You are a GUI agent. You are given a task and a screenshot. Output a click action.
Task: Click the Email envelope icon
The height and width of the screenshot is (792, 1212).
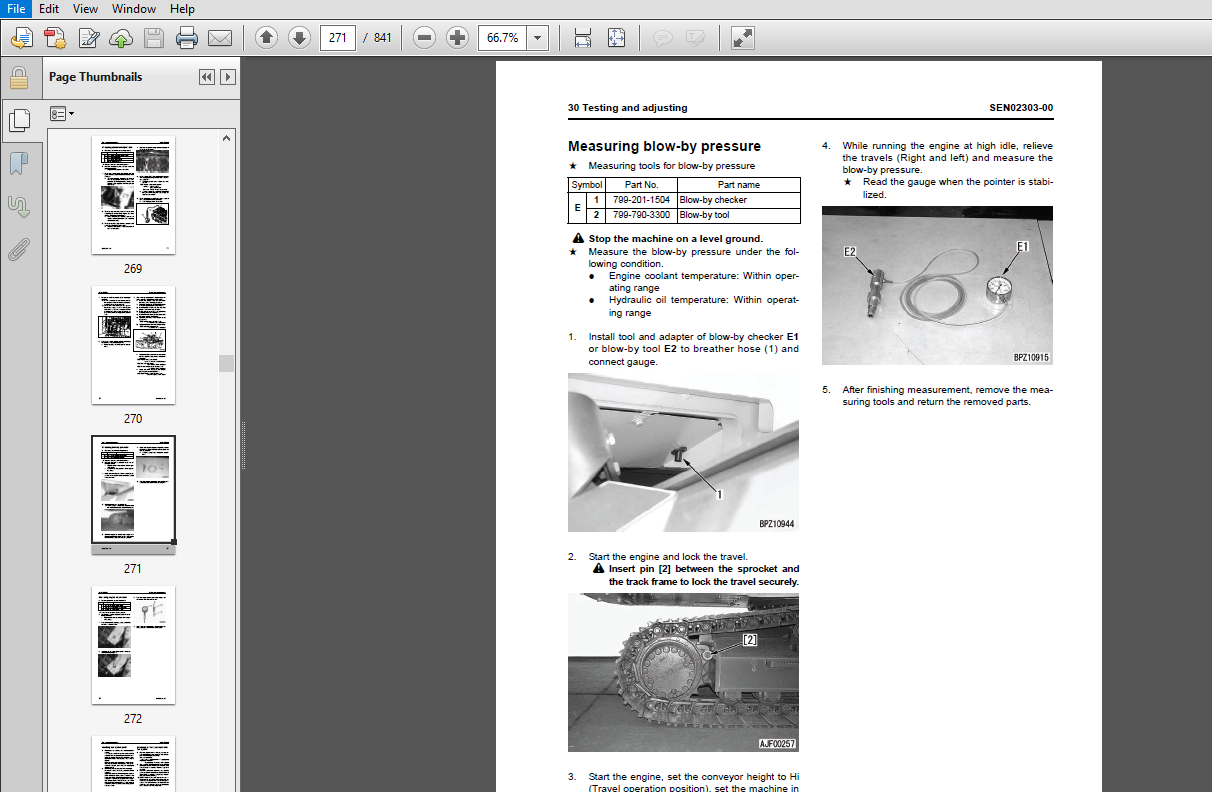pyautogui.click(x=220, y=39)
